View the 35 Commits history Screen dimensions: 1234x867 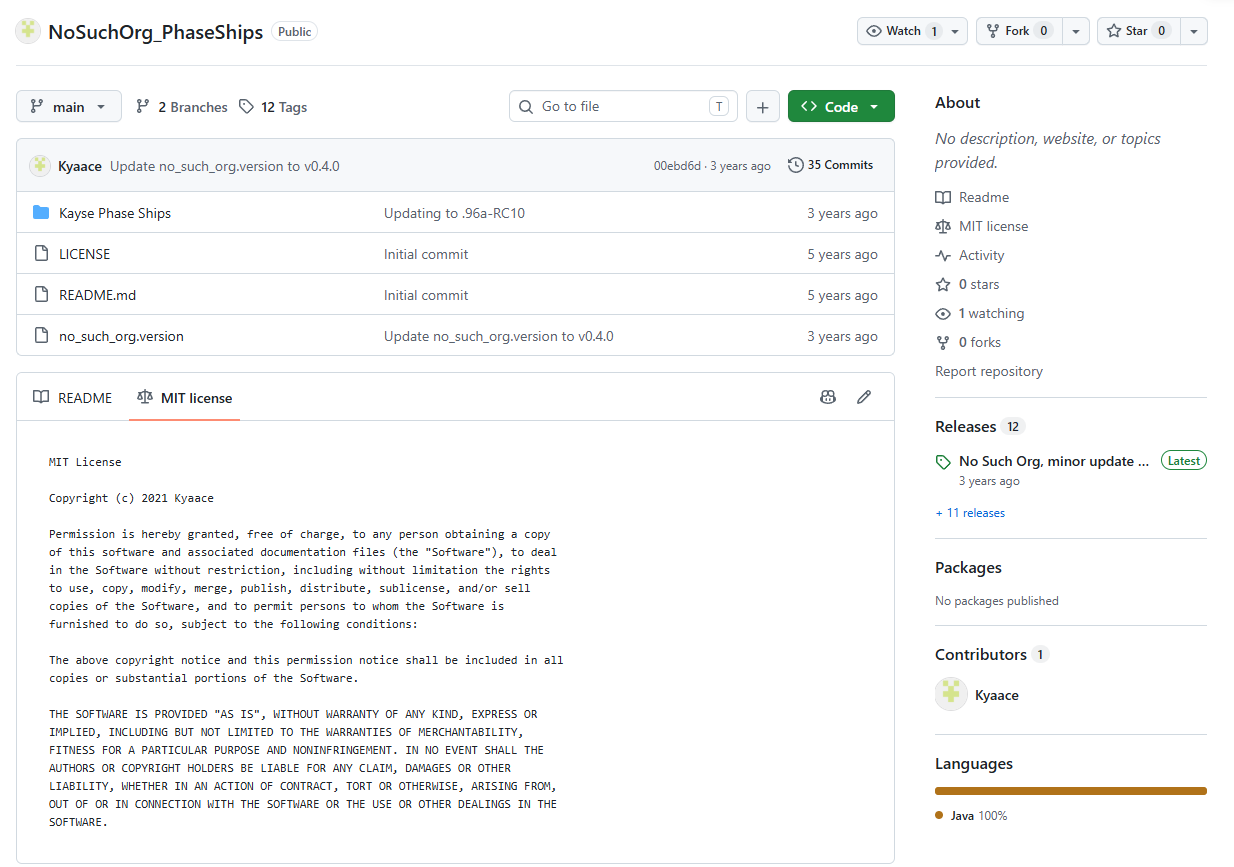pos(831,165)
